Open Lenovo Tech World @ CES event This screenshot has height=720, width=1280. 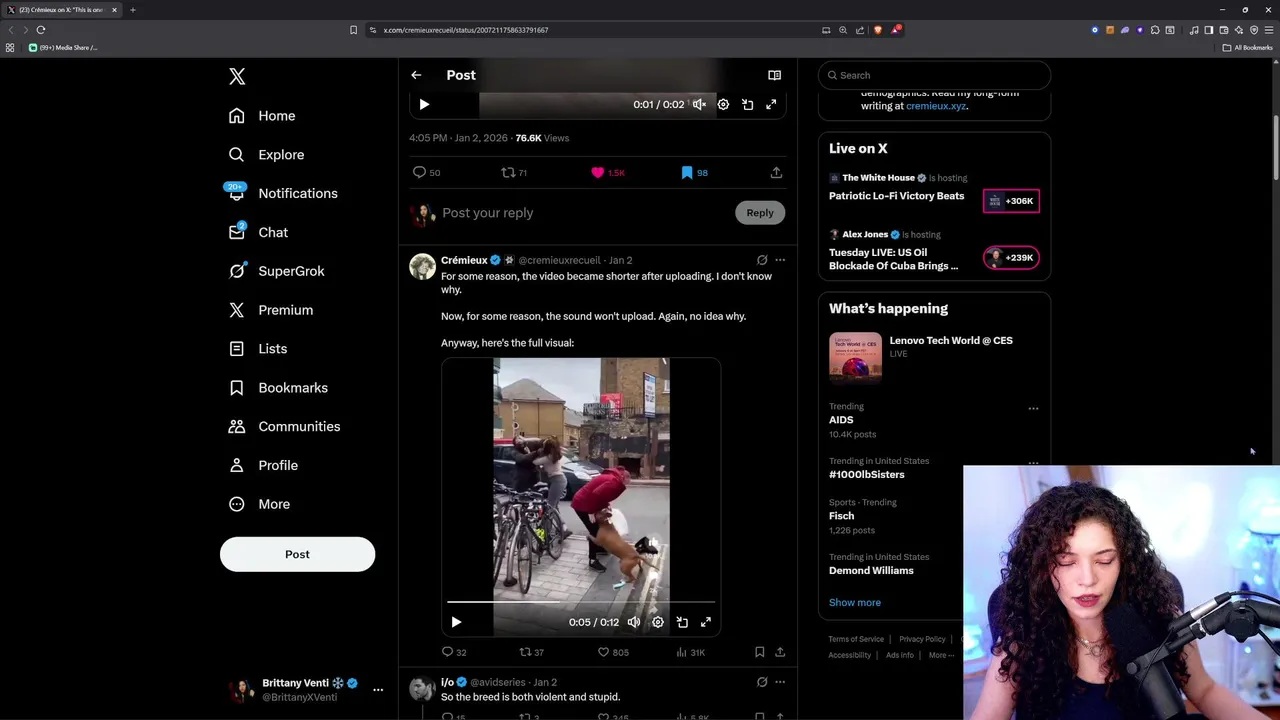point(934,357)
